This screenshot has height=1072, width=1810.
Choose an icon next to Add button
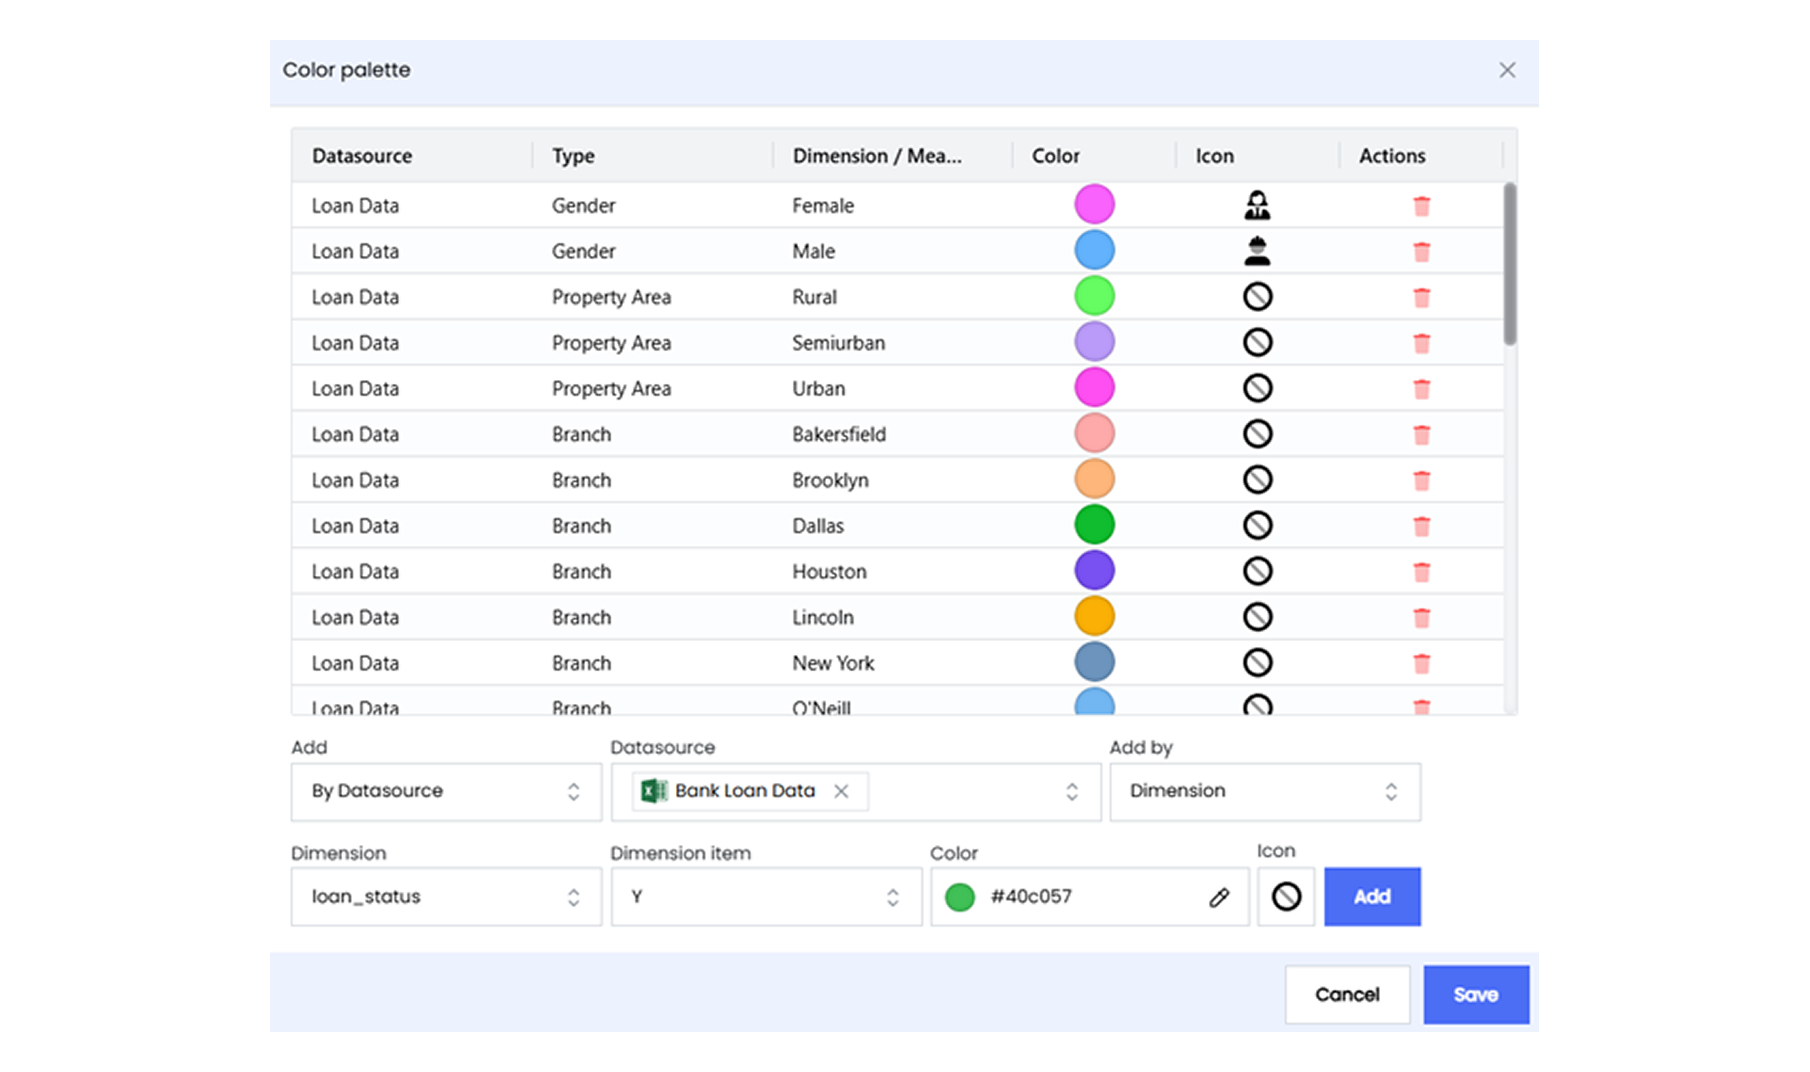coord(1286,897)
